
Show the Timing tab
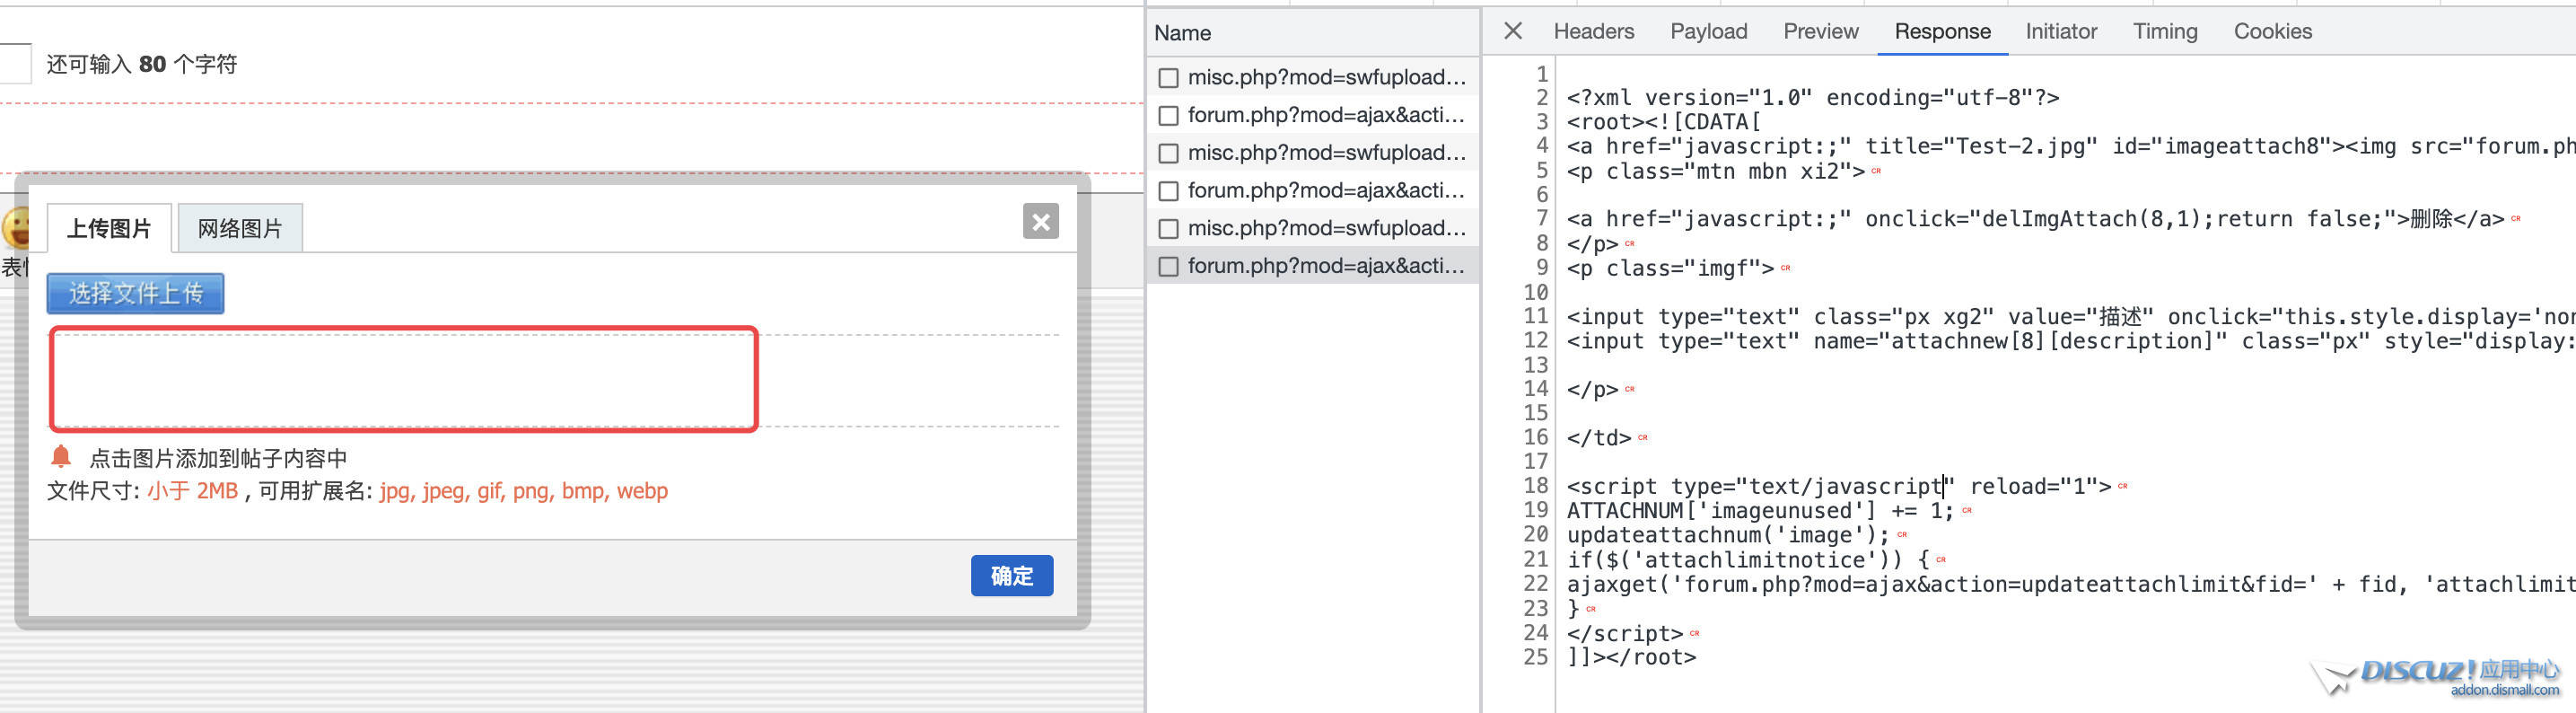click(2165, 31)
